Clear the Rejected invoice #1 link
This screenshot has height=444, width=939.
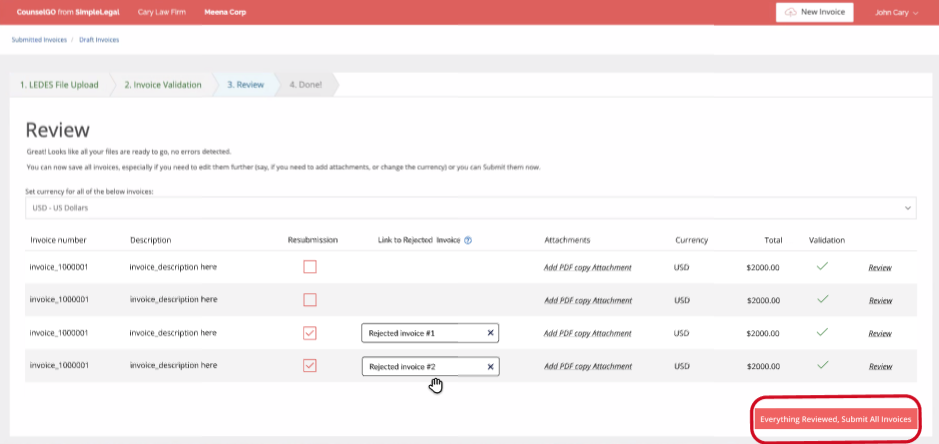click(x=490, y=333)
